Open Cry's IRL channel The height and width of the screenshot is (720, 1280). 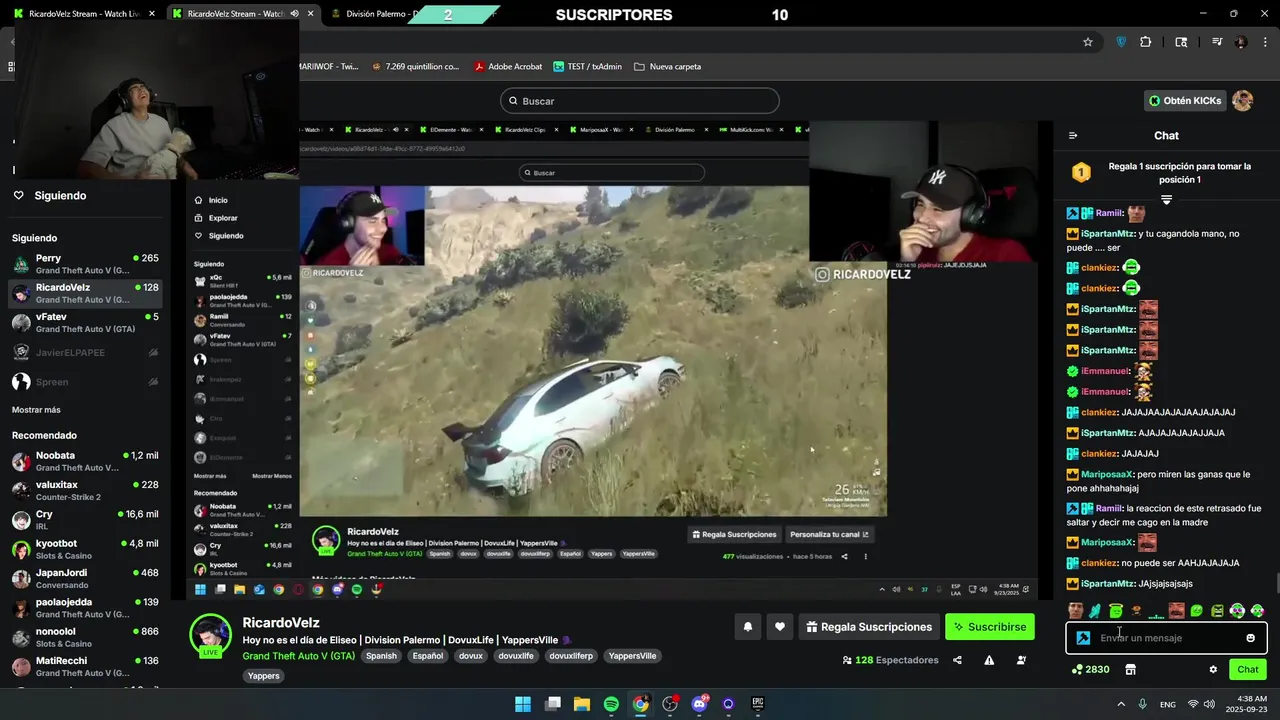tap(85, 520)
